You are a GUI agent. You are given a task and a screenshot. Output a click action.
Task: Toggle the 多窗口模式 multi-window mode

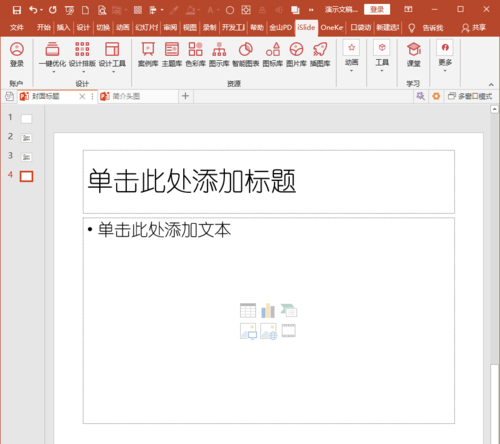(x=470, y=96)
